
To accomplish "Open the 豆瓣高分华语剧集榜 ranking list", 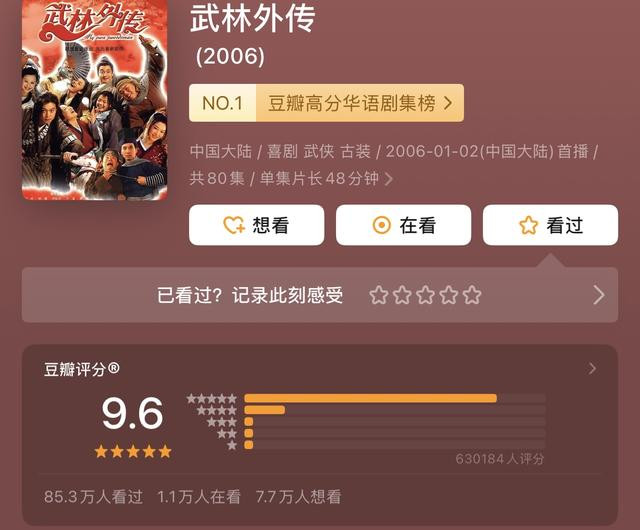I will click(x=360, y=103).
